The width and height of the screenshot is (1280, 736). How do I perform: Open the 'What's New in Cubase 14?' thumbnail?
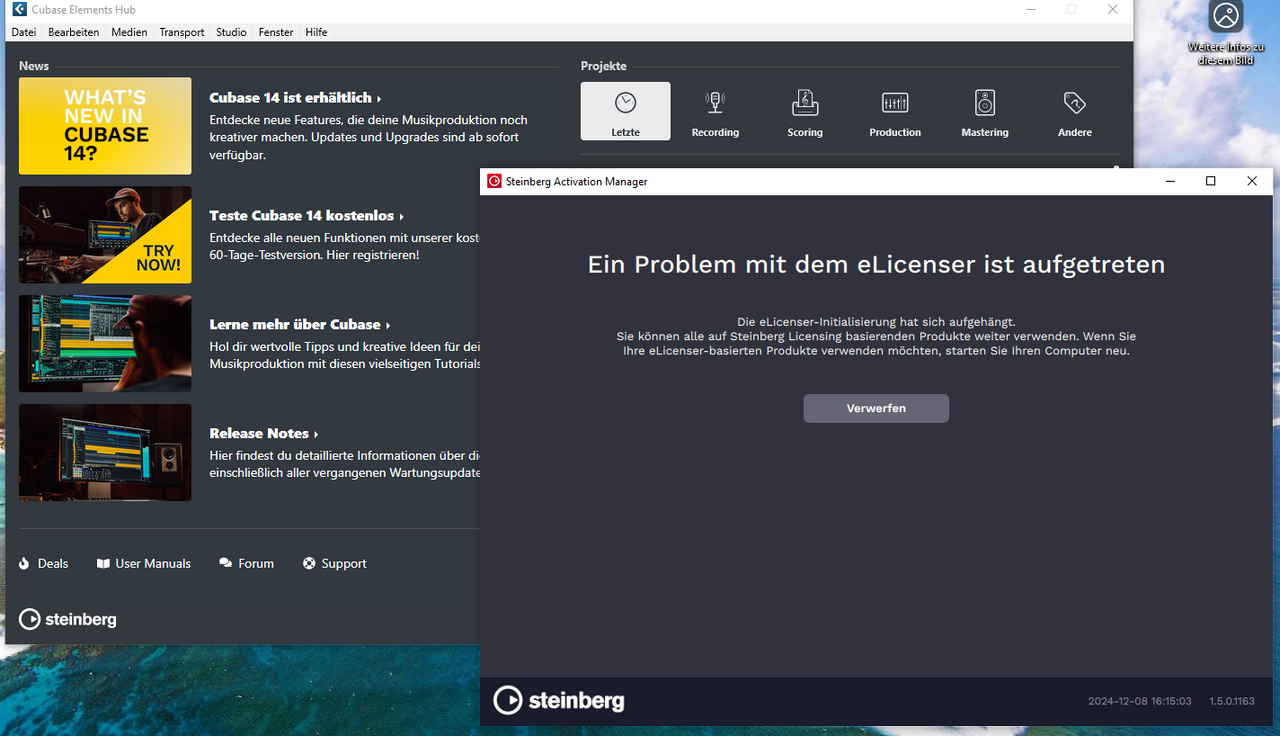coord(105,126)
